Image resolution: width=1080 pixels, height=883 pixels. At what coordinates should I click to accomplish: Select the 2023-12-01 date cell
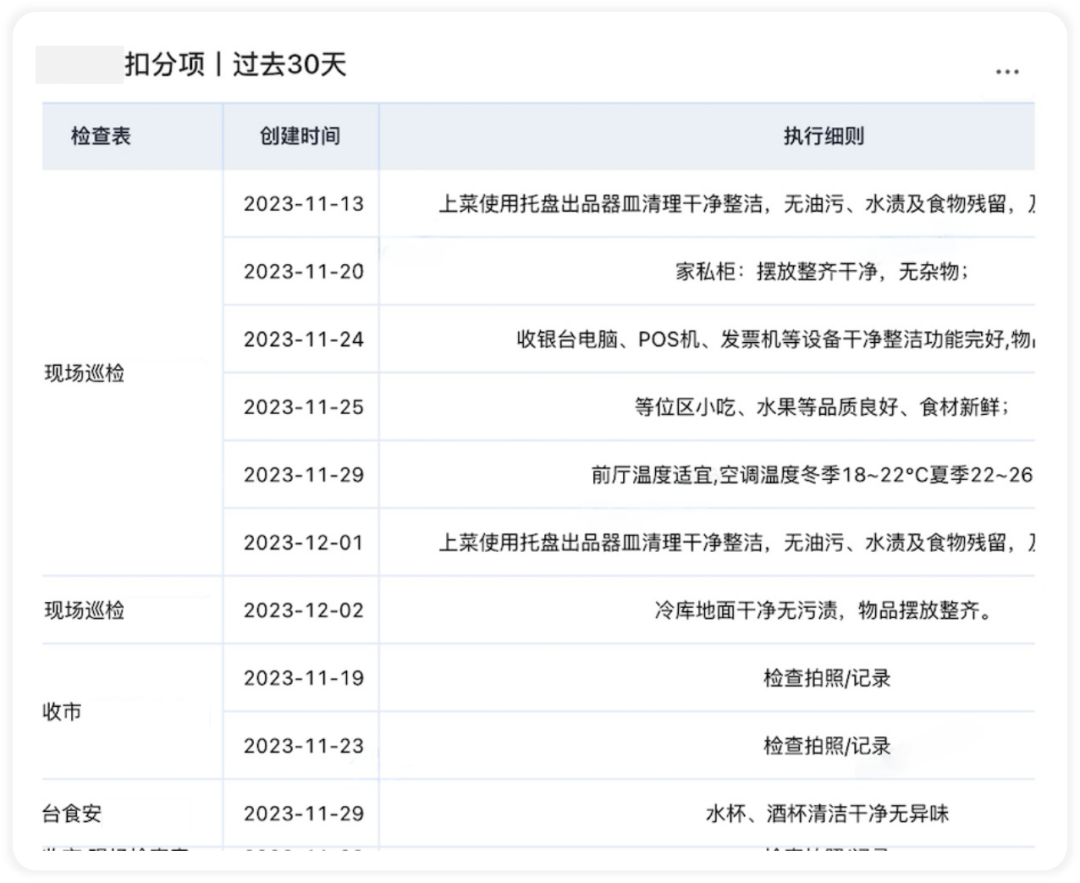[303, 543]
